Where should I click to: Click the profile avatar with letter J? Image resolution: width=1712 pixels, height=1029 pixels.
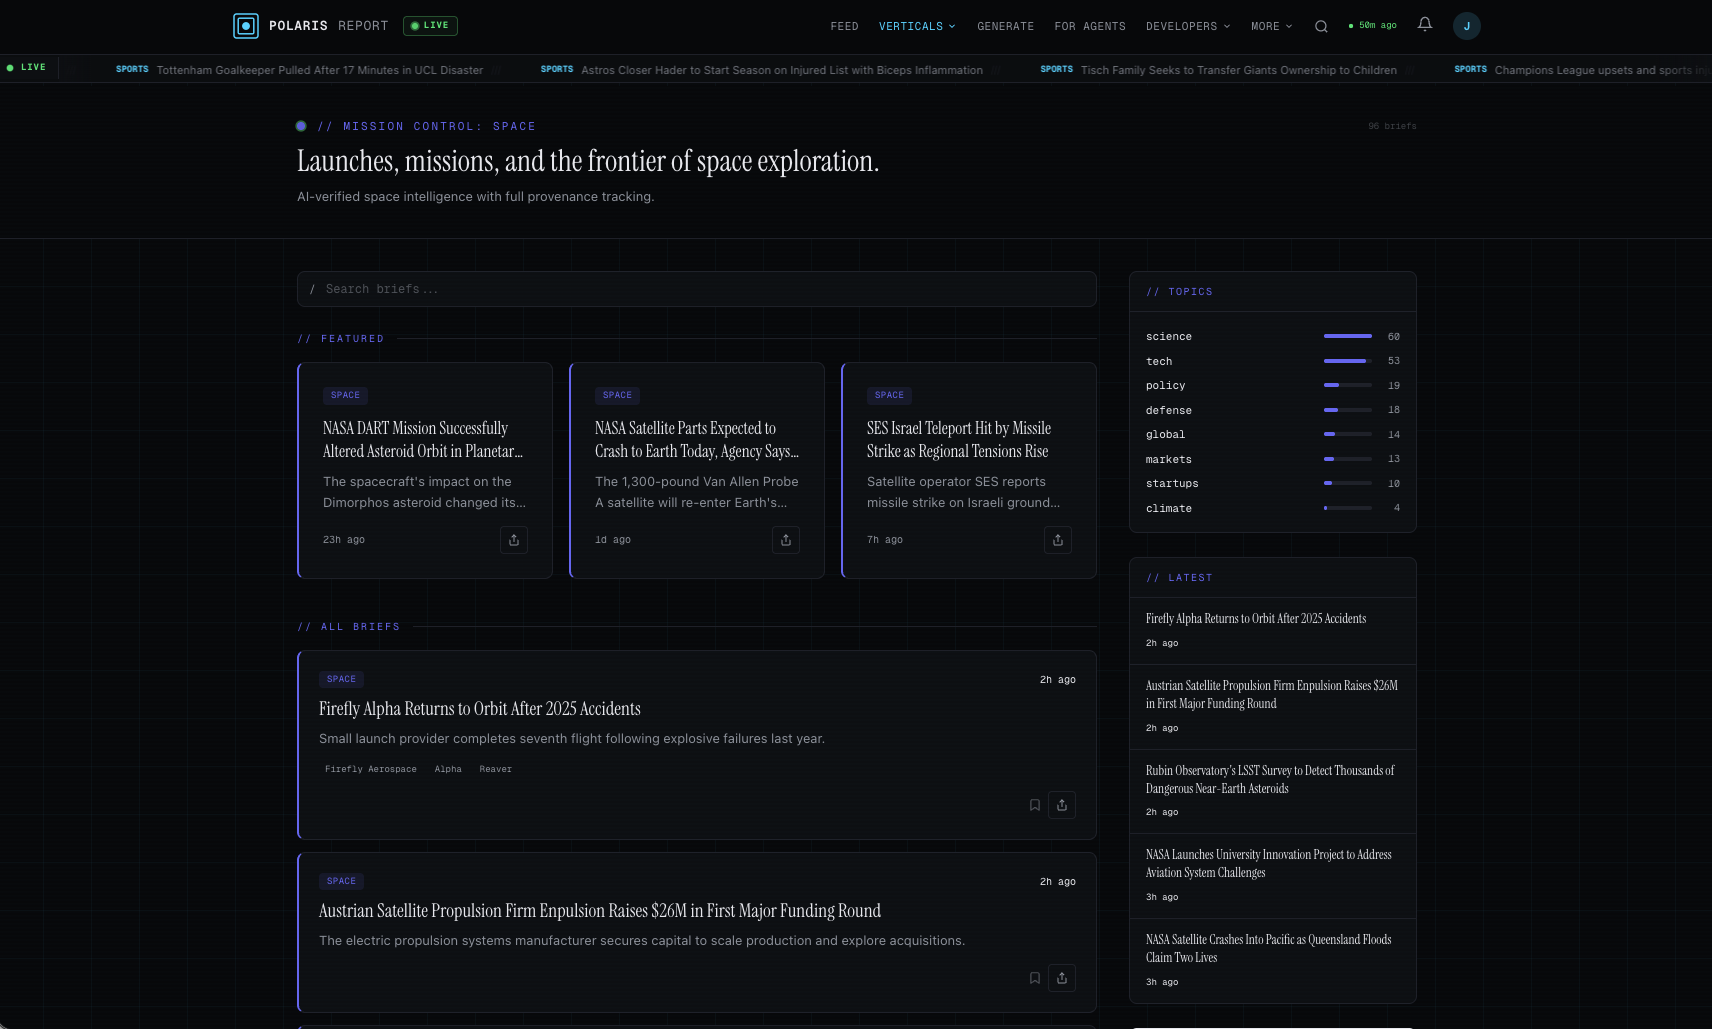1467,25
